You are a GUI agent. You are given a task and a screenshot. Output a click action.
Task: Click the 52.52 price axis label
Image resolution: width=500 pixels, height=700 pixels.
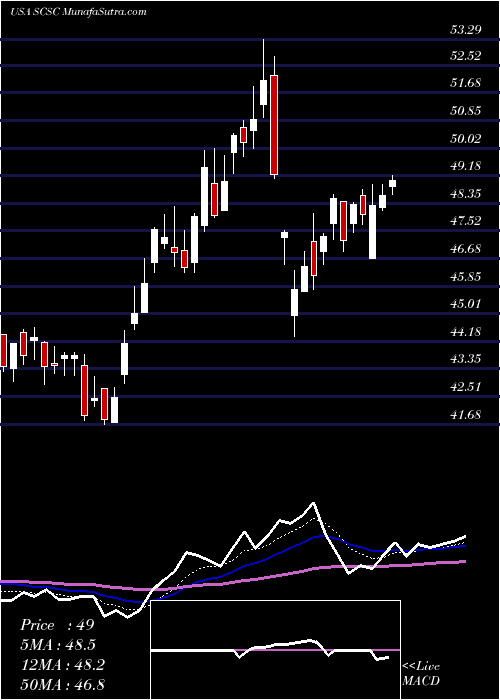coord(467,56)
